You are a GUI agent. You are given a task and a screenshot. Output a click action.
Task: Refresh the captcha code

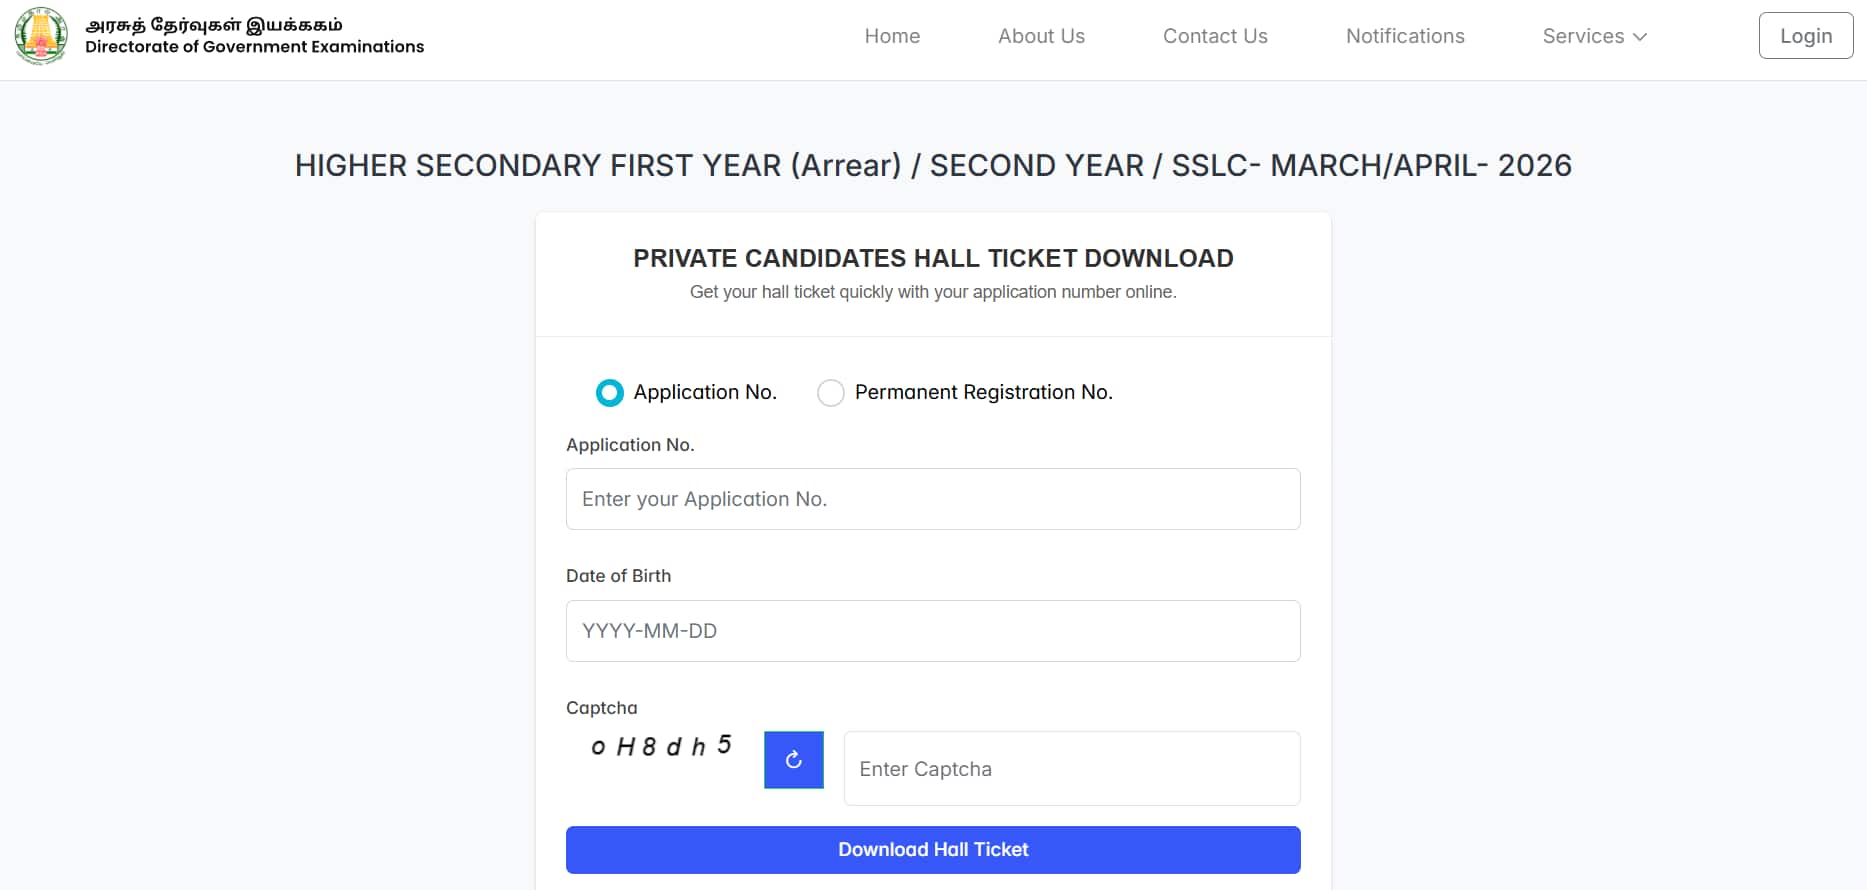point(794,760)
